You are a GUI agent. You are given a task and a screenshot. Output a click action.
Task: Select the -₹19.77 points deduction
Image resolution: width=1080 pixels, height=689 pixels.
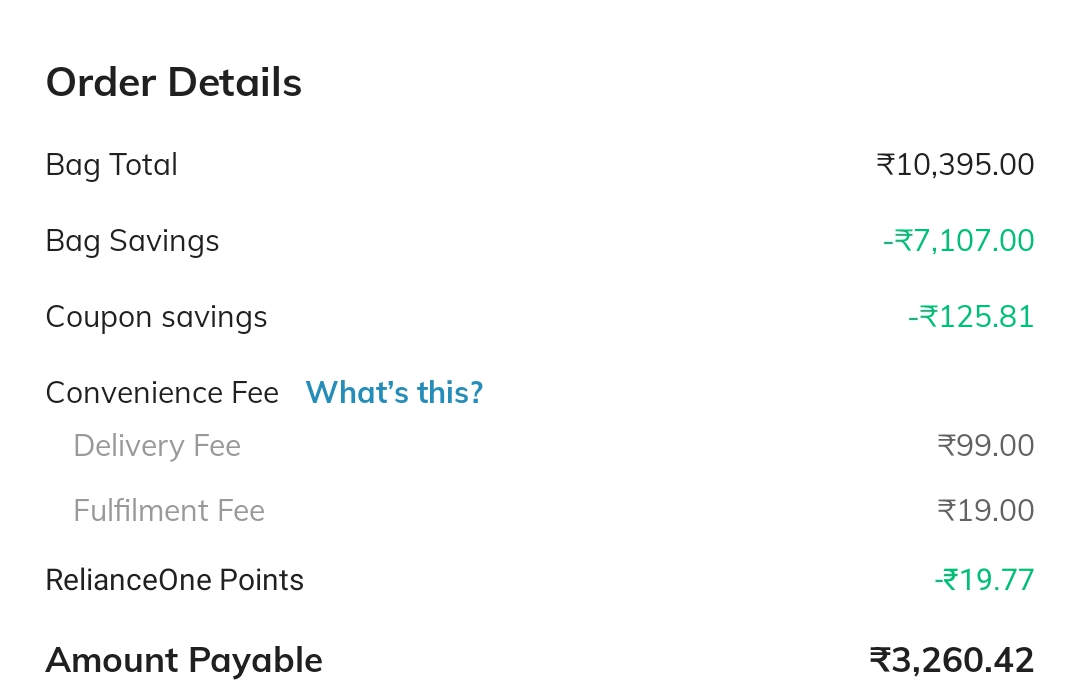985,579
